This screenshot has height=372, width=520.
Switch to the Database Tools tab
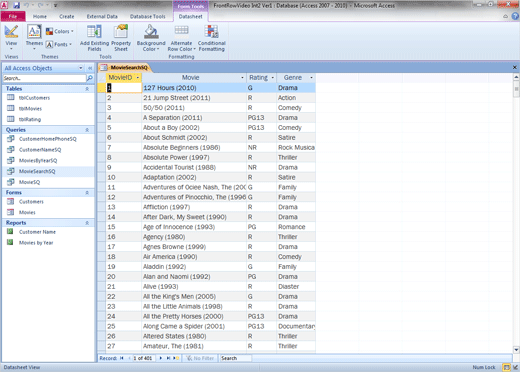(x=147, y=16)
